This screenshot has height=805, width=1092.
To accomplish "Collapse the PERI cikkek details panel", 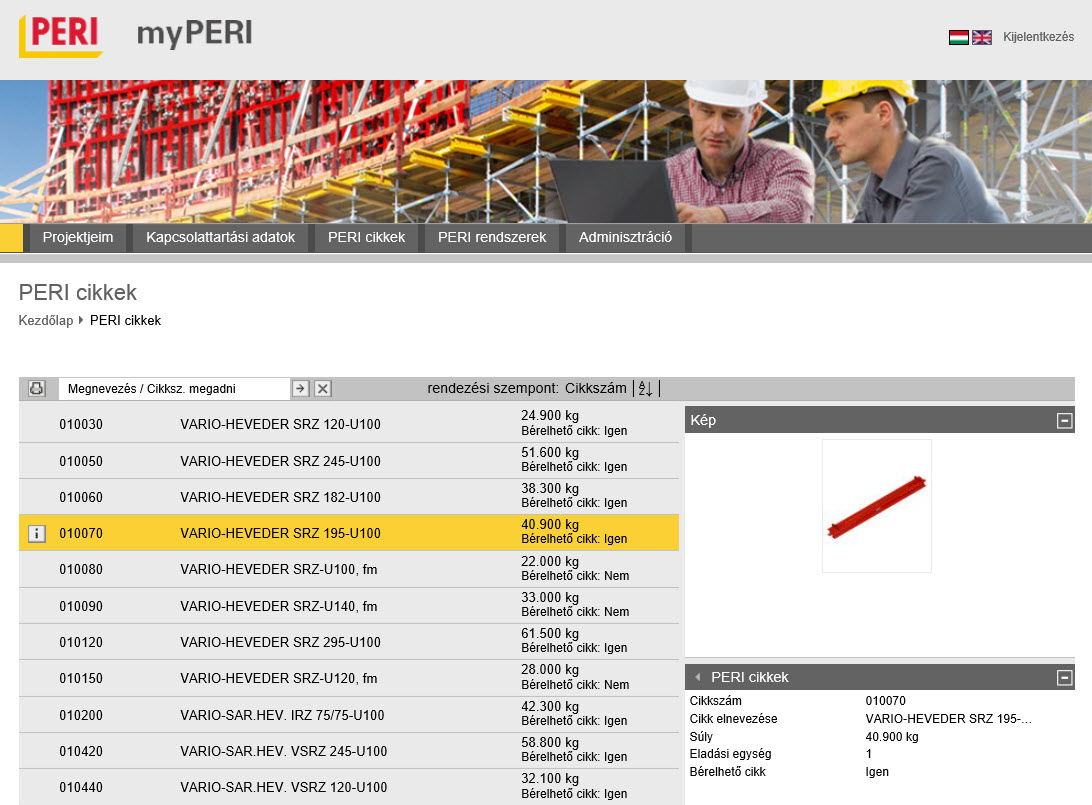I will click(x=1064, y=678).
